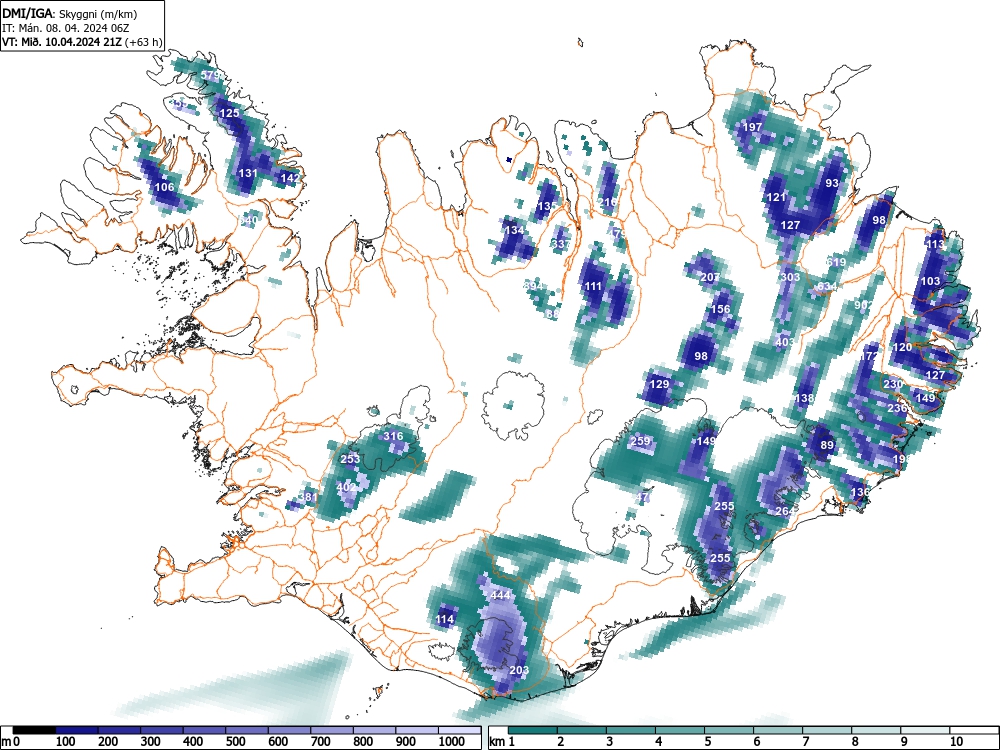Click the visibility value '316'
Image resolution: width=1000 pixels, height=750 pixels.
point(393,436)
